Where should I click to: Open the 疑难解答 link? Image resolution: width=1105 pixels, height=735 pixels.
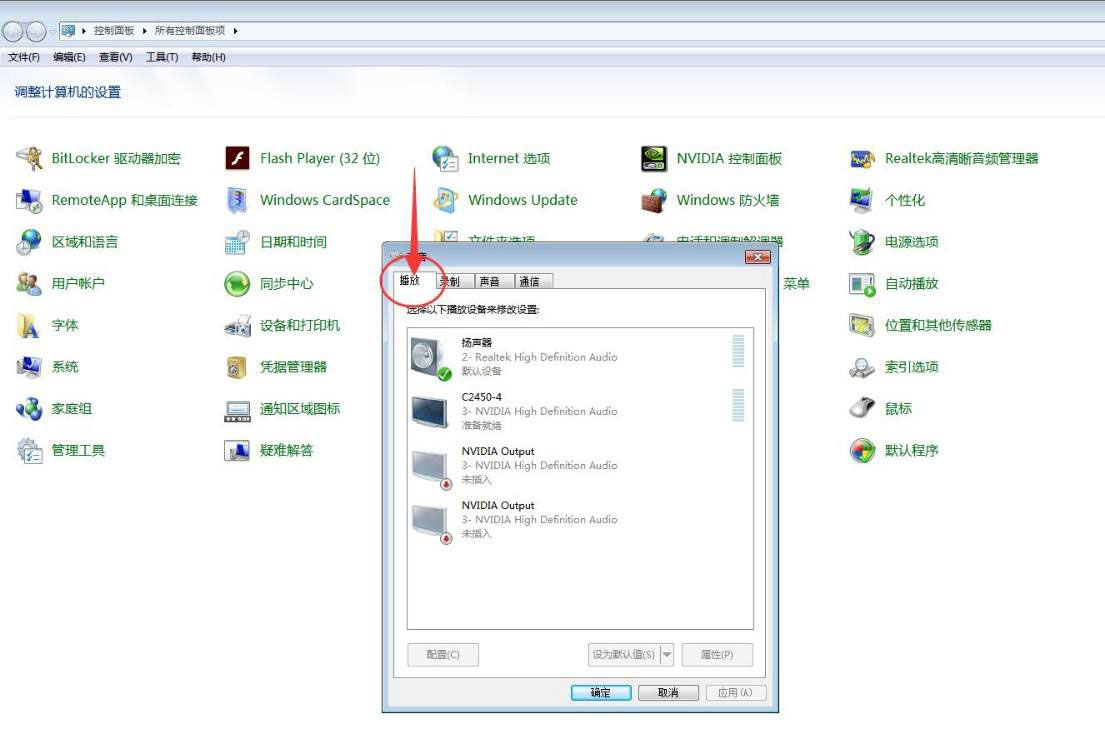[x=286, y=450]
